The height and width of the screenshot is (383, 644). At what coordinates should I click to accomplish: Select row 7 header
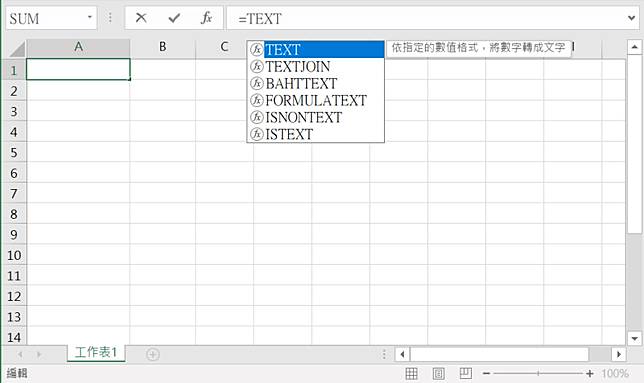tap(14, 193)
